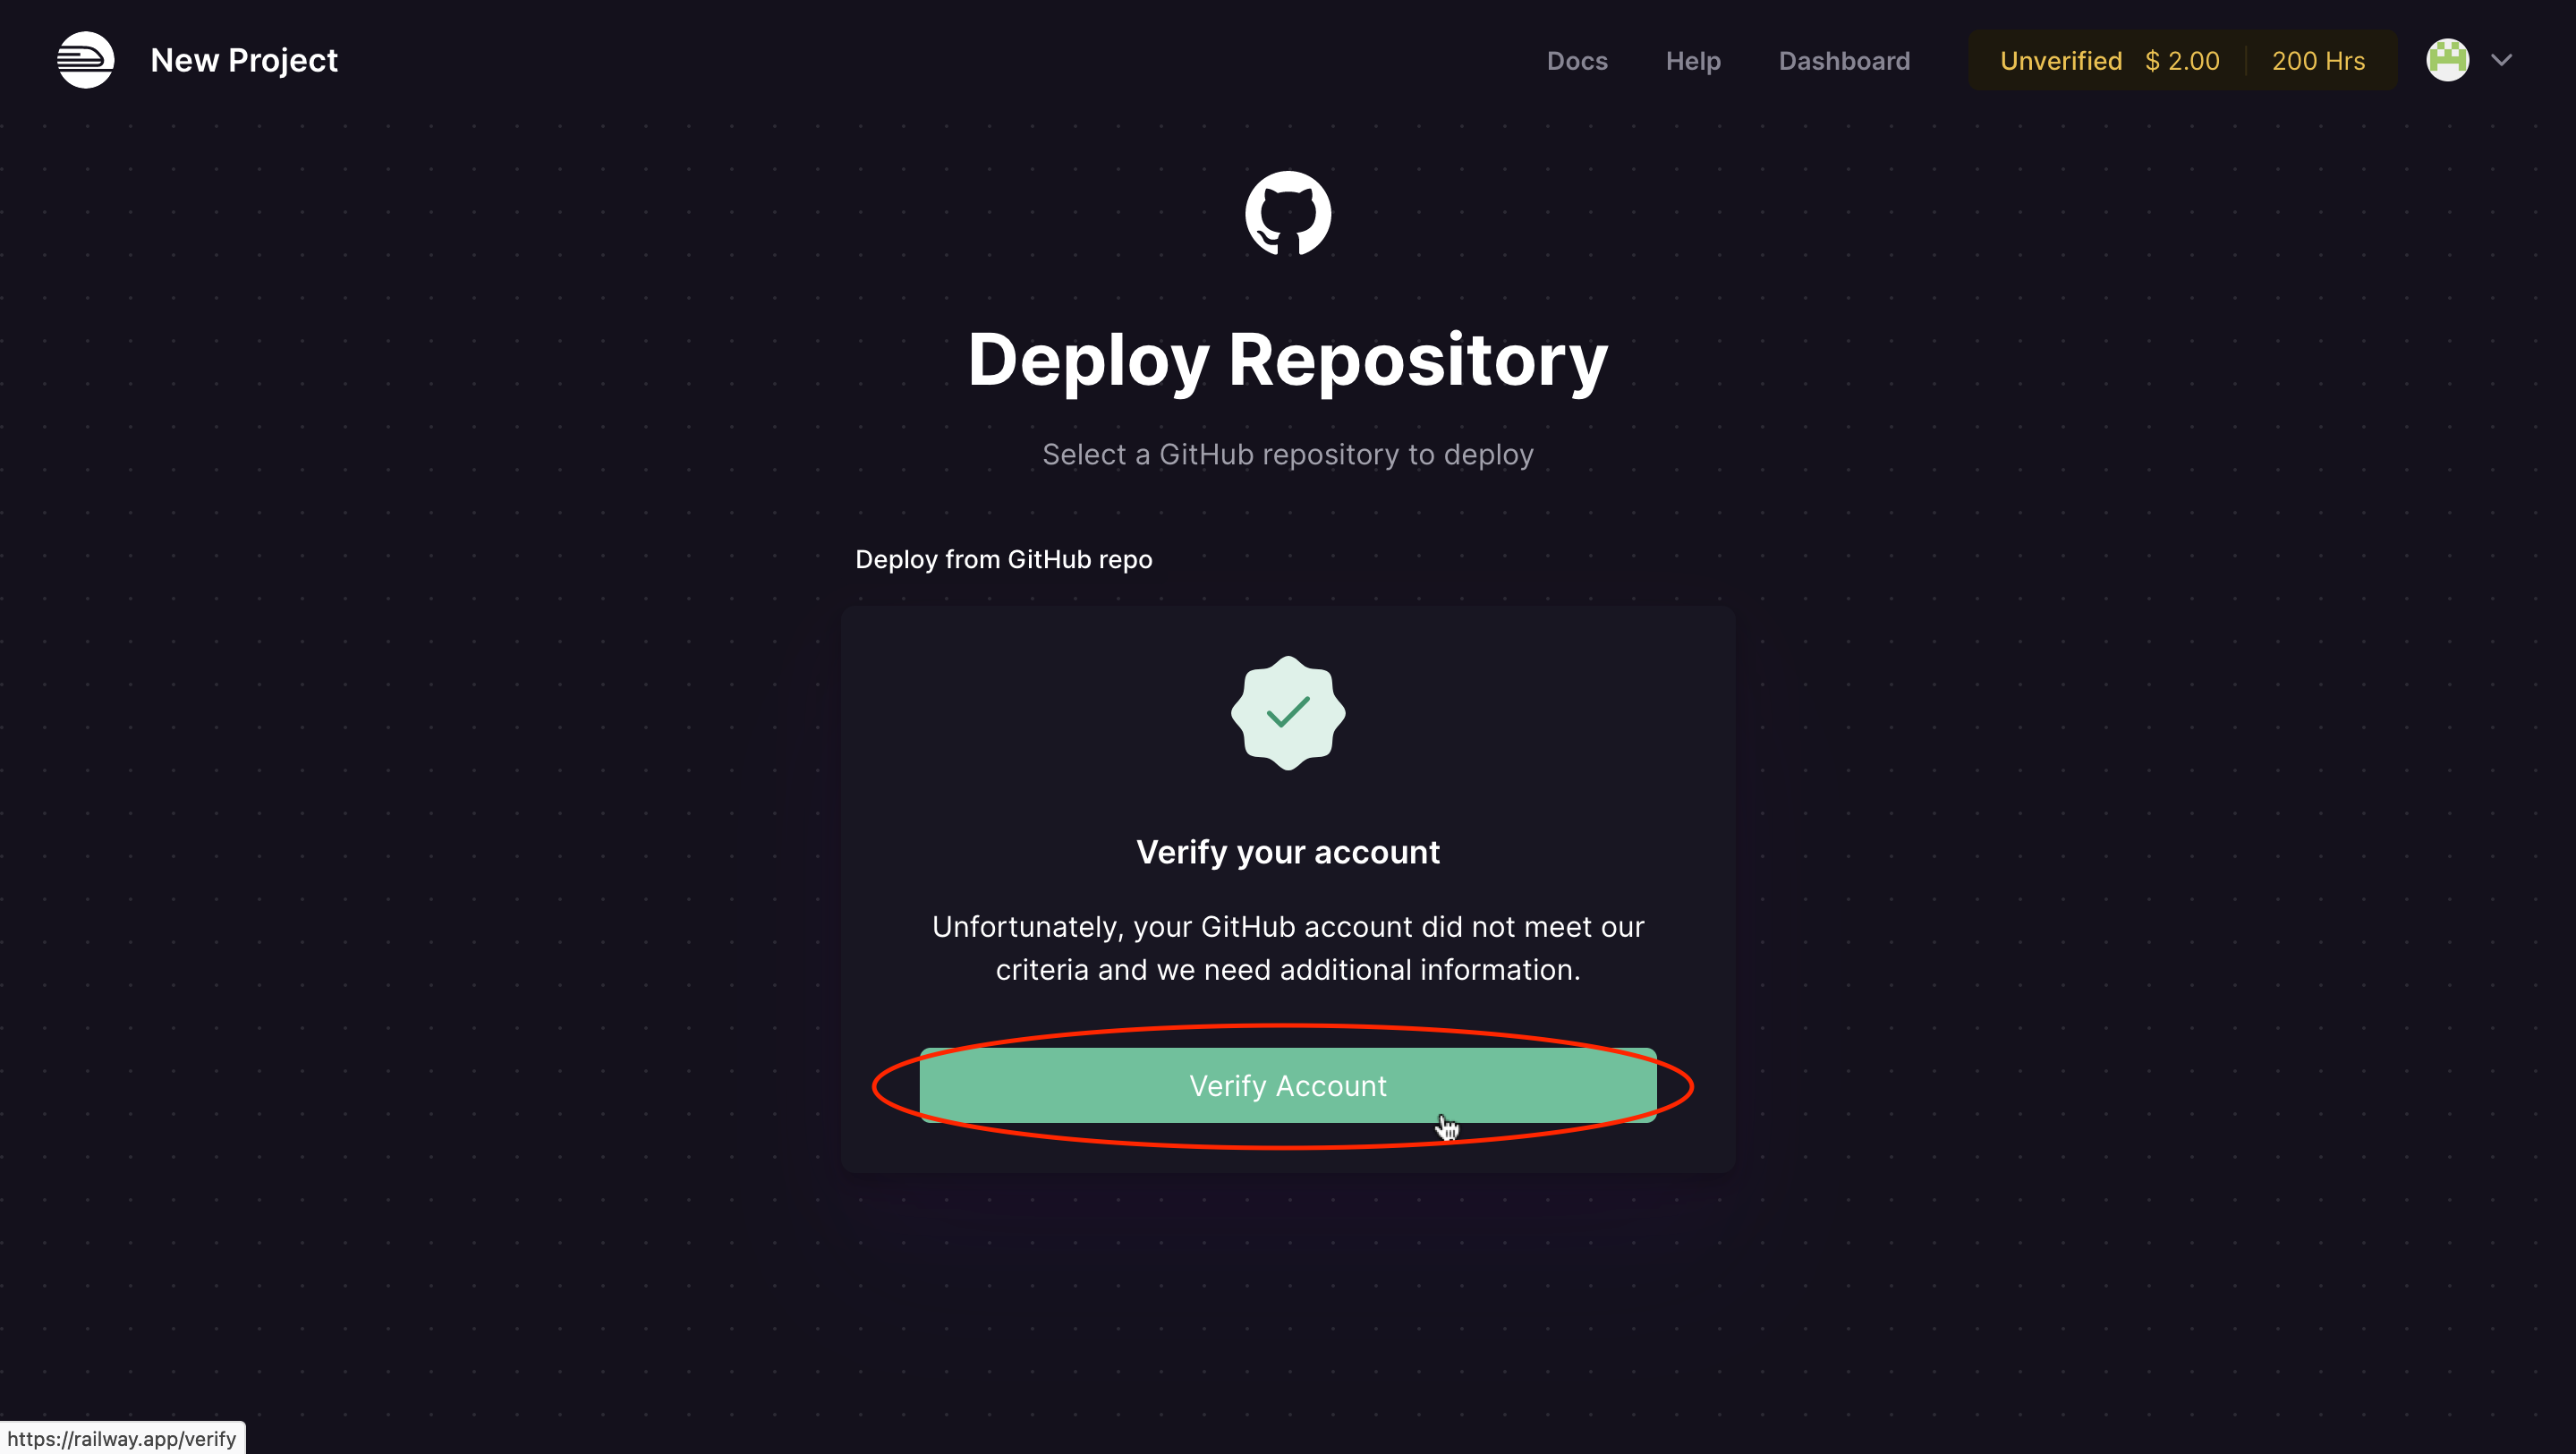Image resolution: width=2576 pixels, height=1454 pixels.
Task: Click the 200 Hrs usage indicator
Action: [2317, 61]
